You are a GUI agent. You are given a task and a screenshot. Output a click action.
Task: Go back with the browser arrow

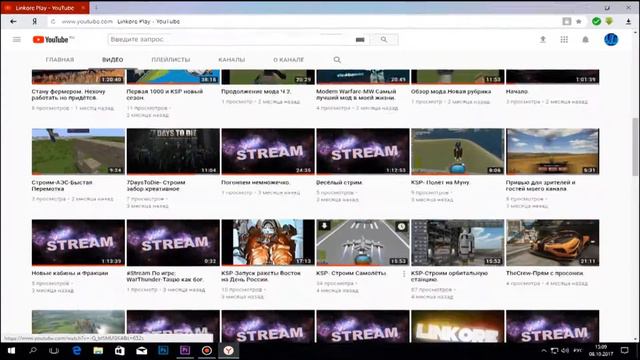point(13,22)
